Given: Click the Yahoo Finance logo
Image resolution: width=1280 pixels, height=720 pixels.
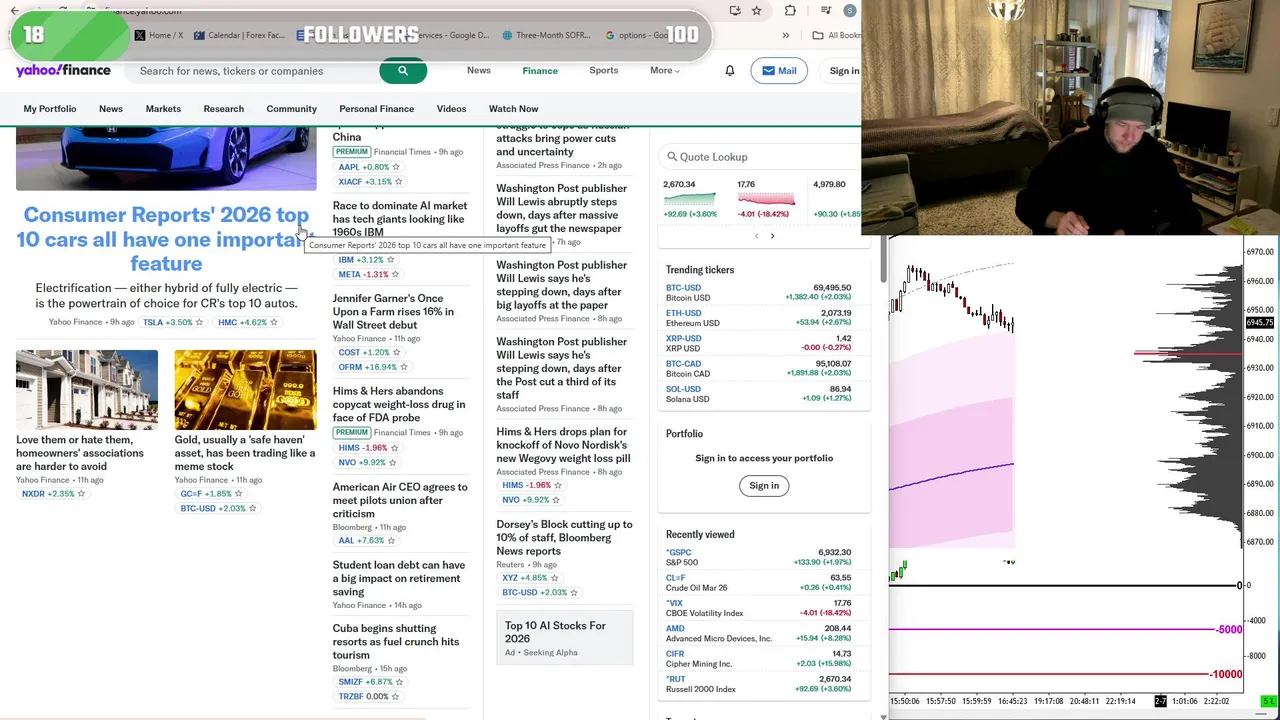Looking at the screenshot, I should [x=63, y=70].
